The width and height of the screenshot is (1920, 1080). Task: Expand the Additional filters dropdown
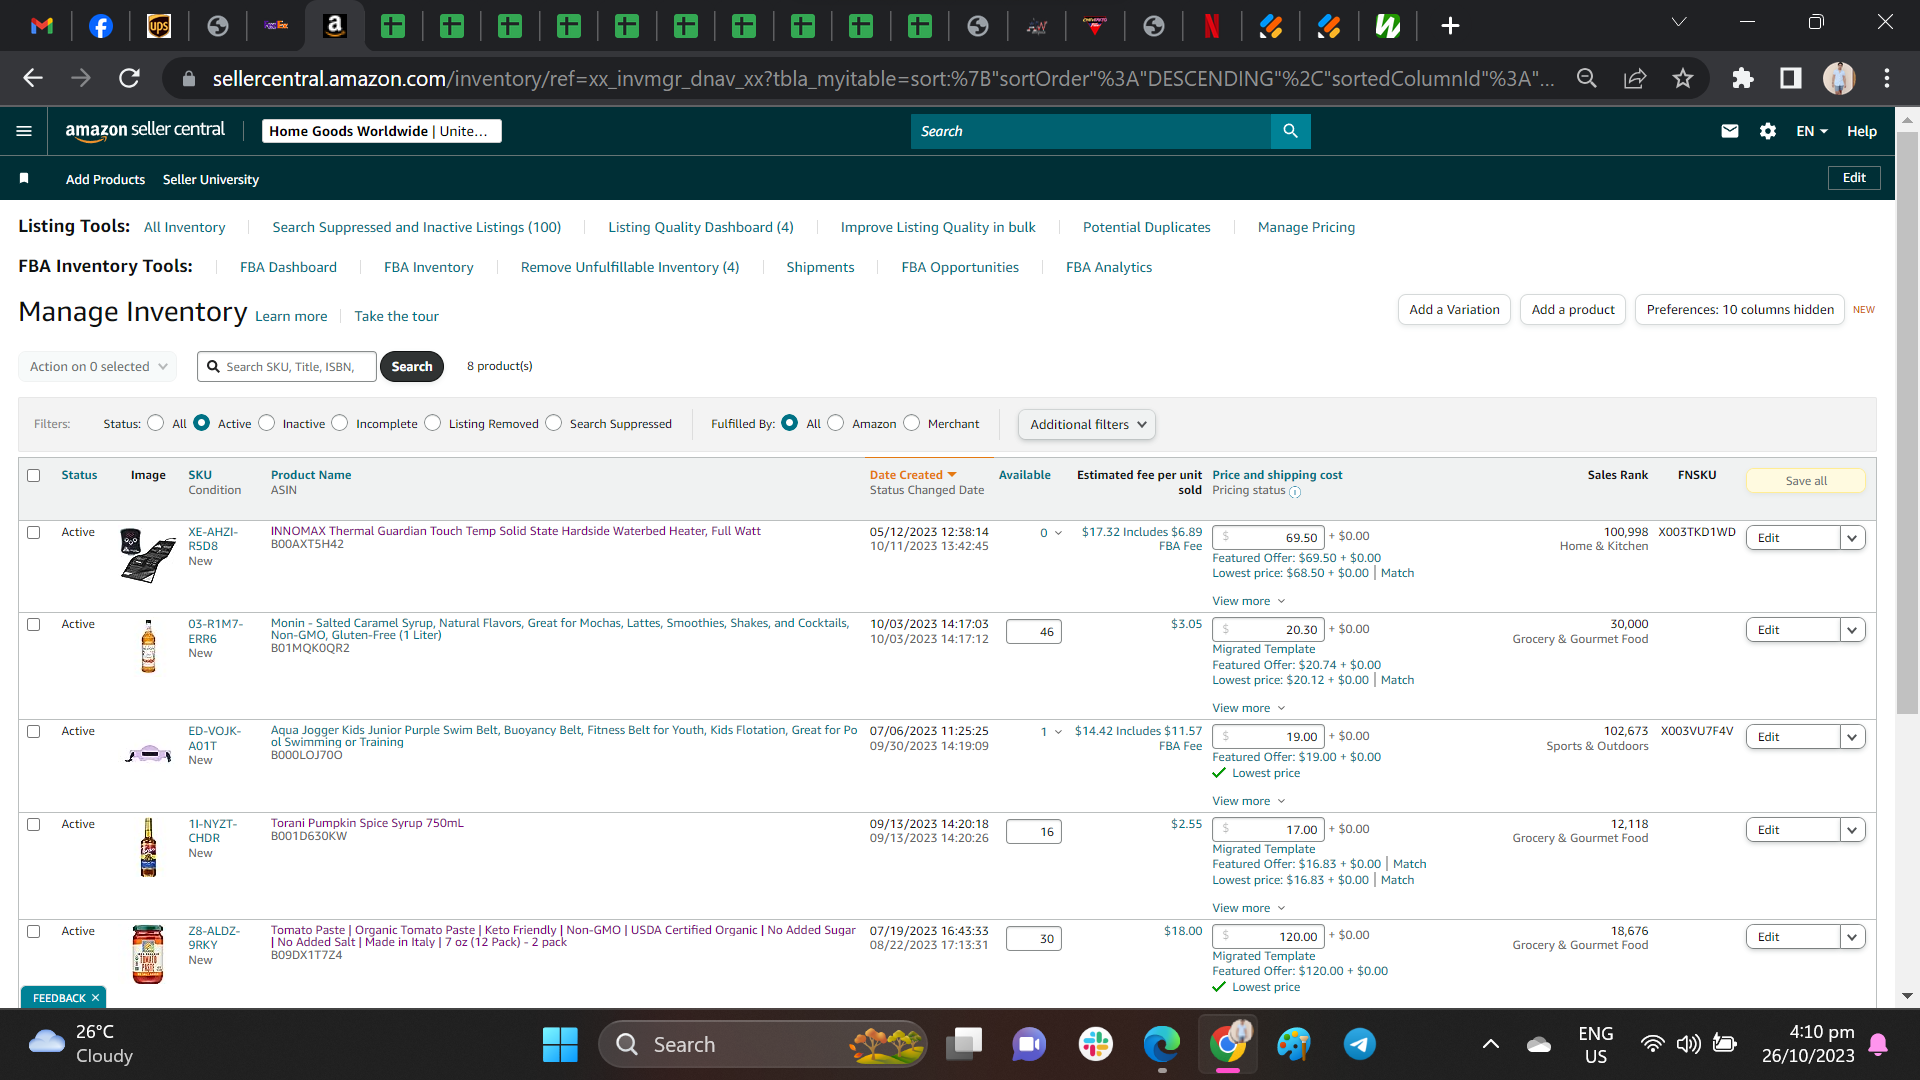click(1087, 425)
